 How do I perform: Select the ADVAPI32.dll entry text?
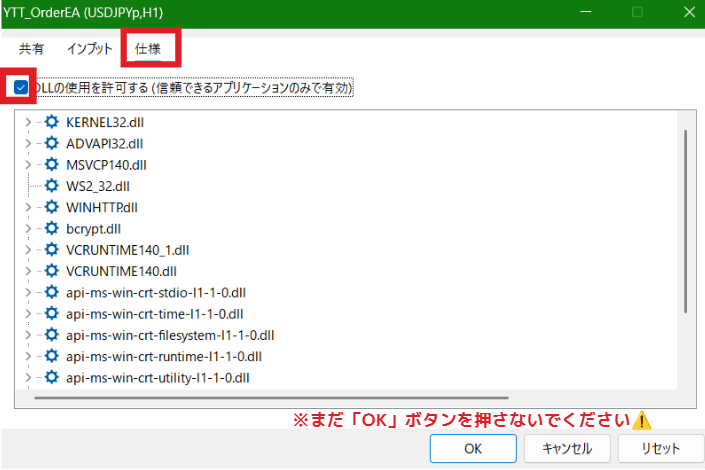click(x=104, y=144)
